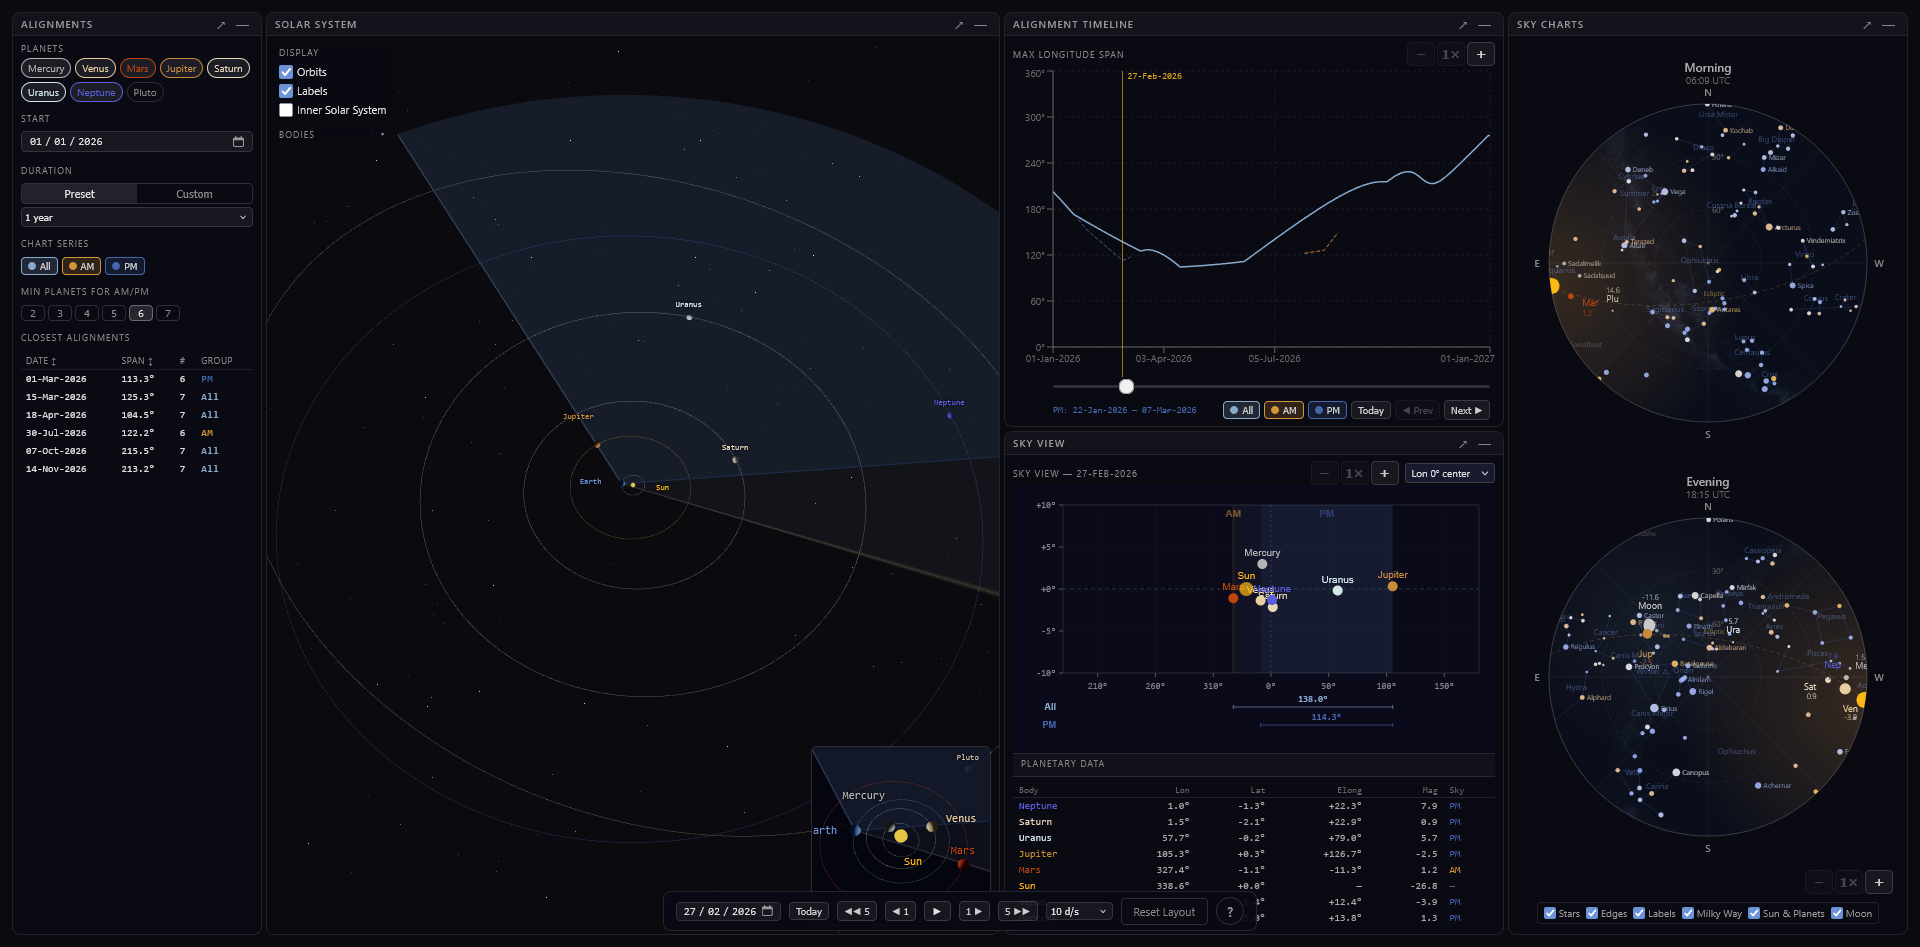
Task: Toggle Milky Way in sky charts
Action: coord(1688,913)
